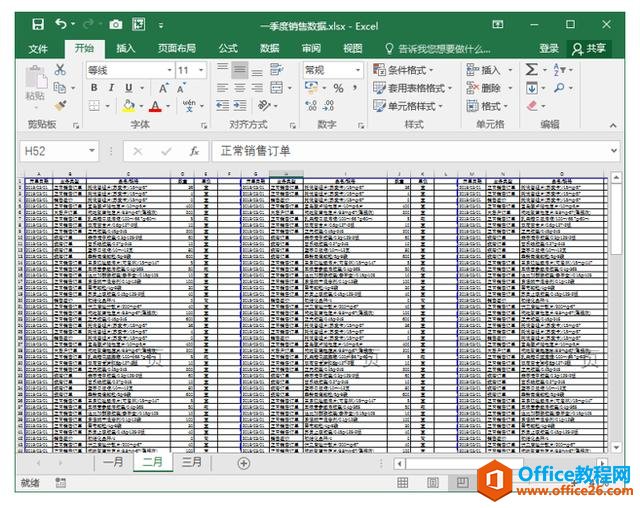Screen dimensions: 640x508
Task: Open the Fill down icon
Action: point(531,88)
